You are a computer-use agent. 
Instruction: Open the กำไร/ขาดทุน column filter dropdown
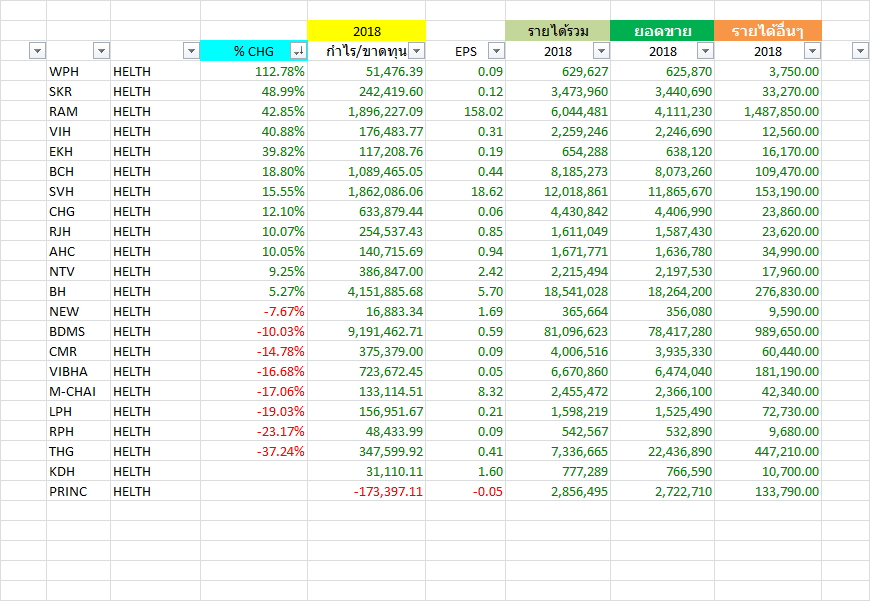(x=417, y=51)
